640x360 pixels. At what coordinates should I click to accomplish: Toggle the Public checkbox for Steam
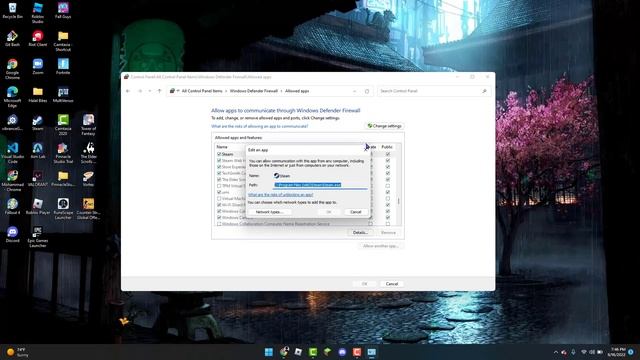(x=388, y=154)
